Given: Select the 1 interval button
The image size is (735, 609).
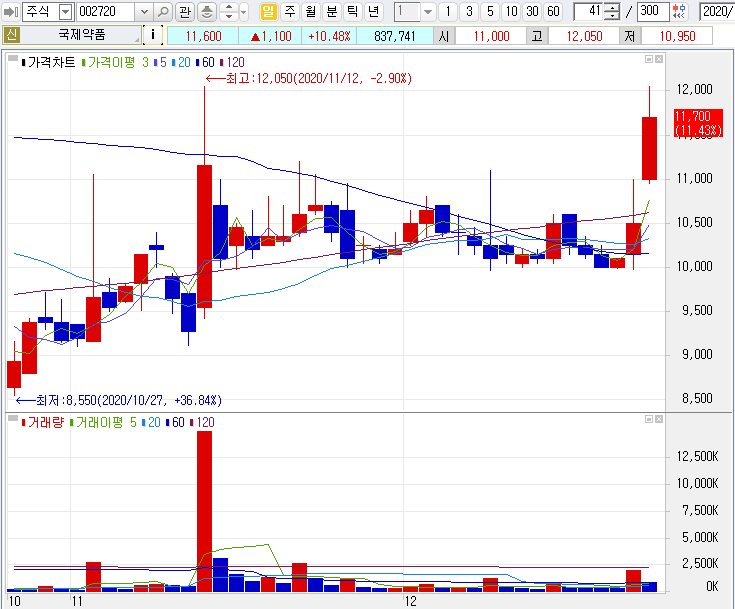Looking at the screenshot, I should [x=448, y=11].
